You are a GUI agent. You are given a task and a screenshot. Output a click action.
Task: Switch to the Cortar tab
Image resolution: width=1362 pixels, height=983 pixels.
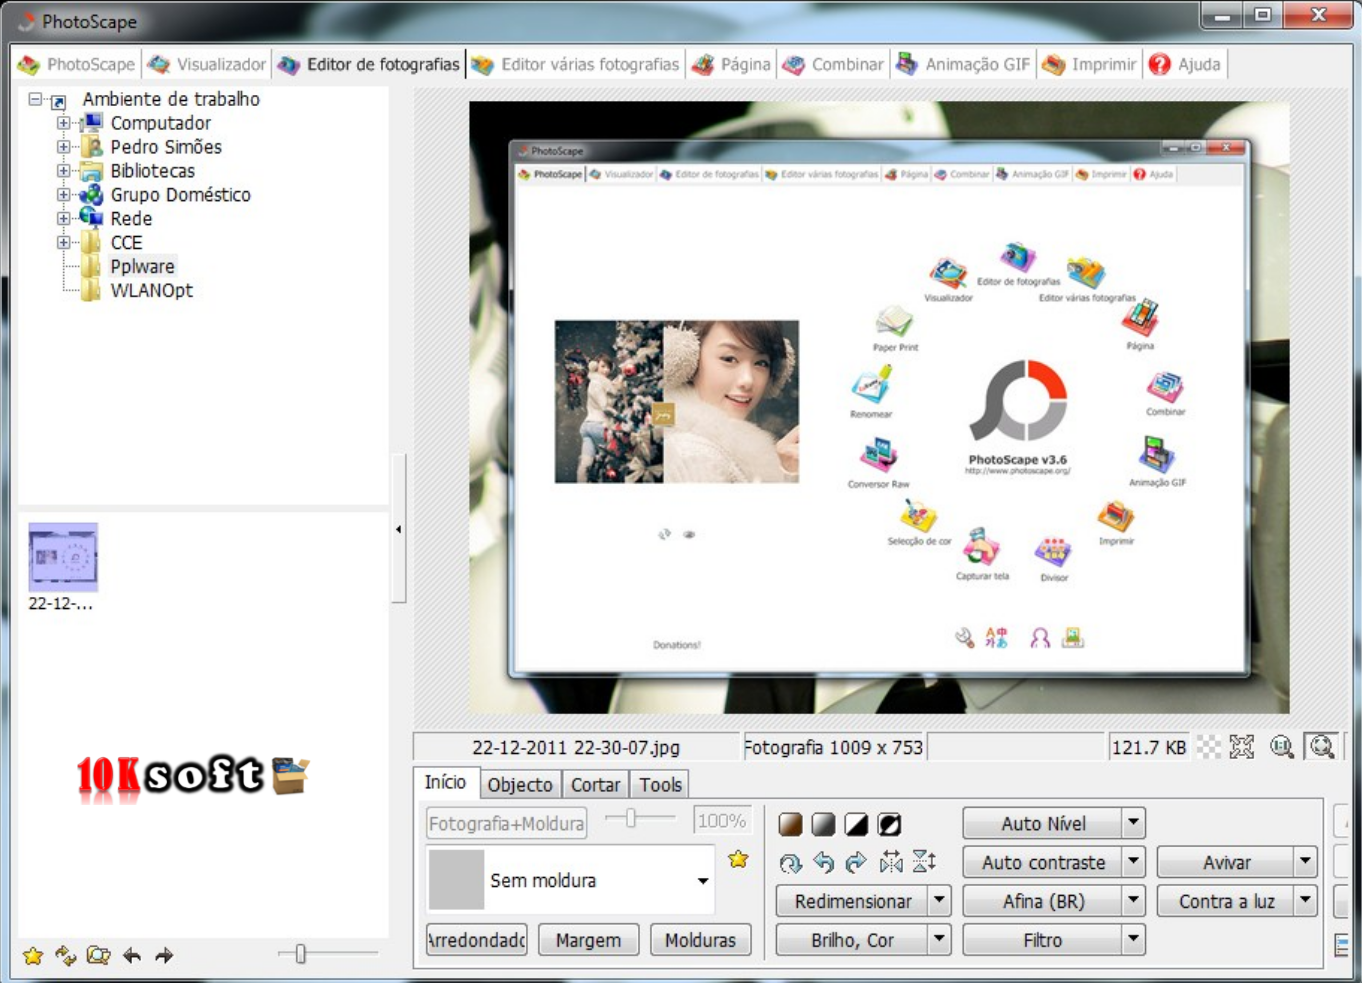[596, 785]
